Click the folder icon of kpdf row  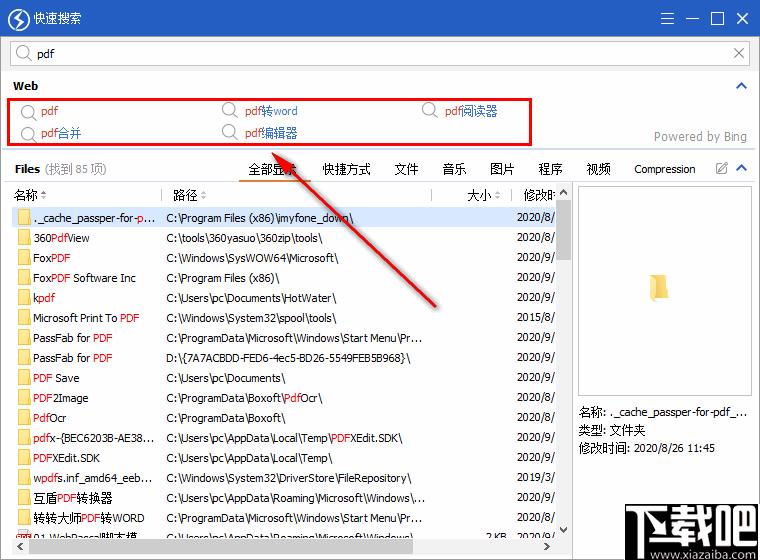(x=24, y=298)
